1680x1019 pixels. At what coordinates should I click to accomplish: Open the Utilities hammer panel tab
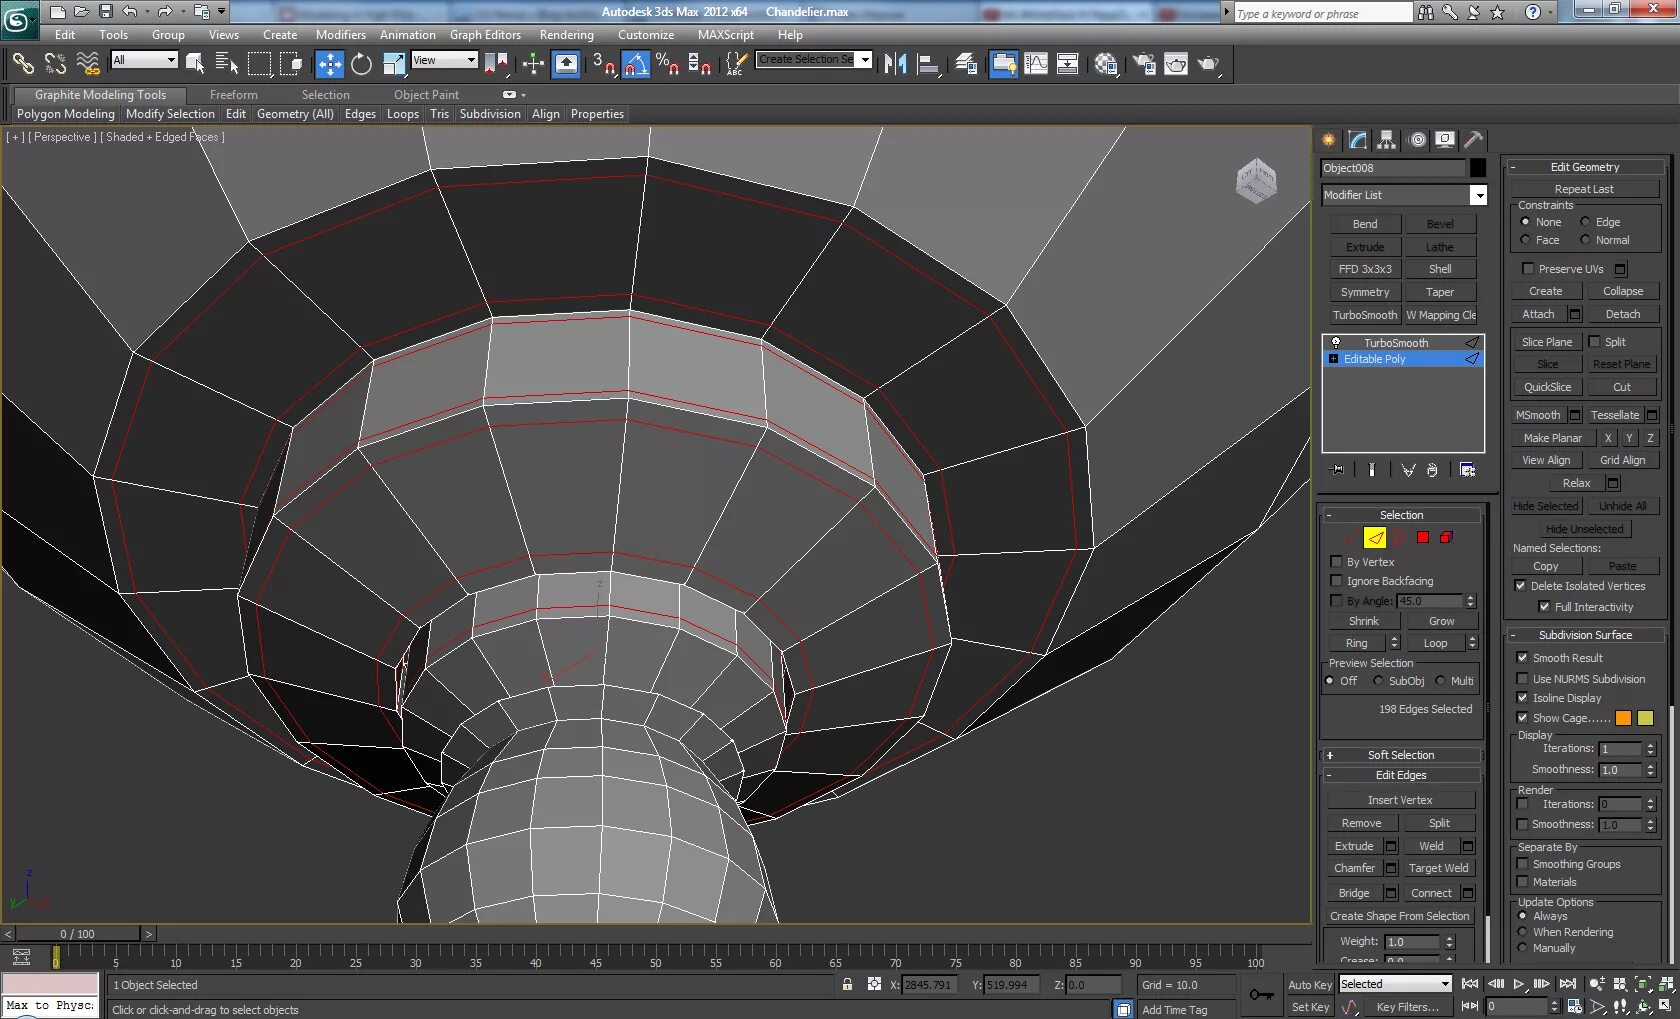[x=1473, y=140]
